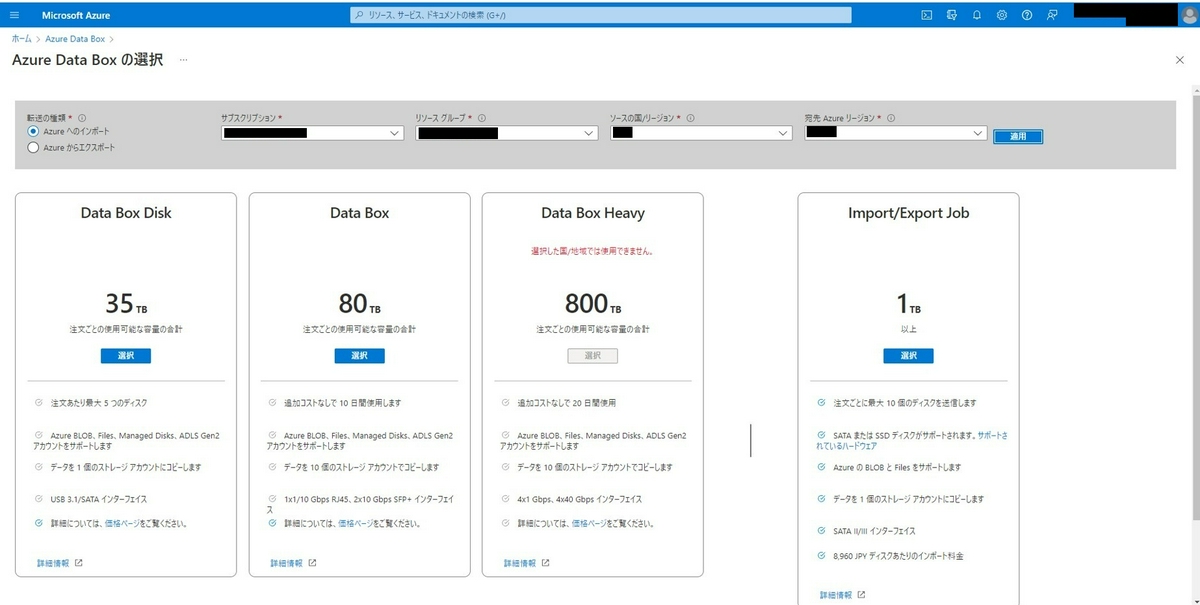Click 注文あたり最大 5 つのディスク text
Image resolution: width=1200 pixels, height=605 pixels.
98,403
